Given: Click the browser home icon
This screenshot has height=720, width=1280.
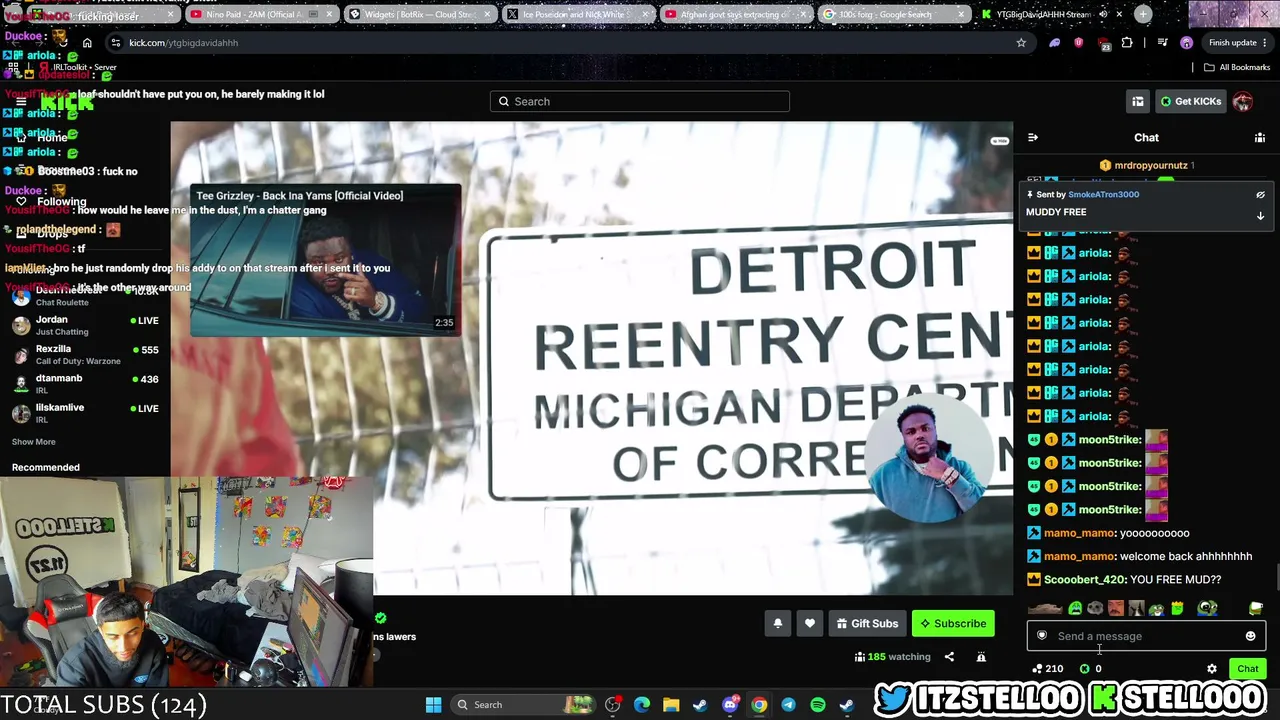Looking at the screenshot, I should (x=87, y=43).
